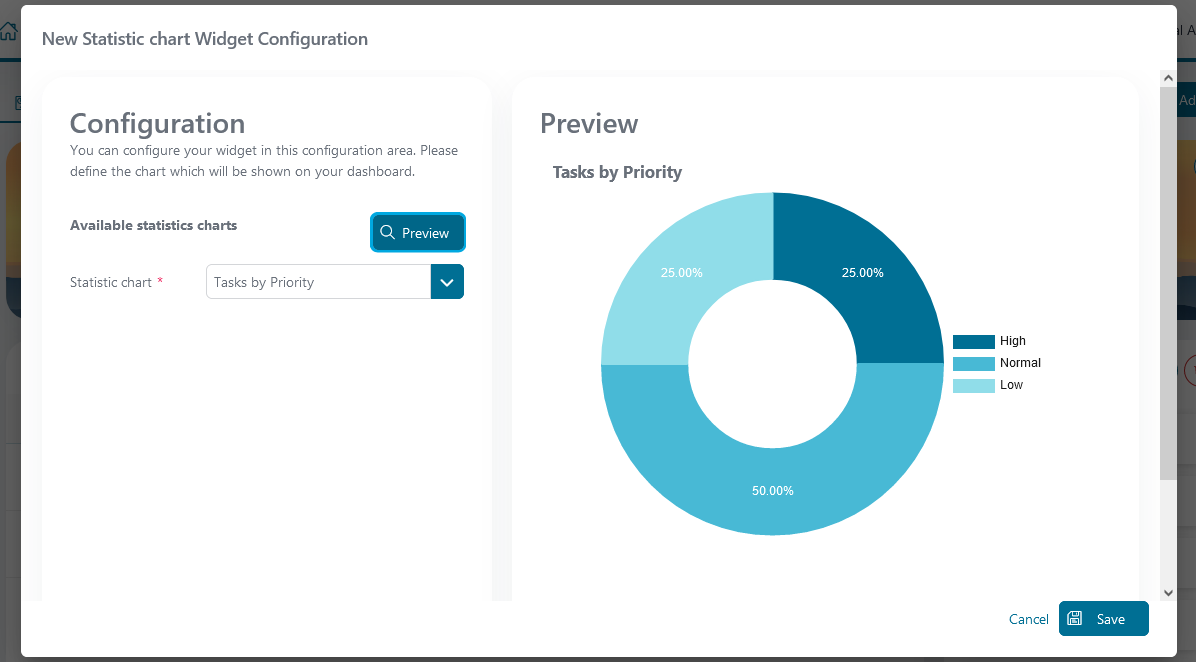The image size is (1196, 662).
Task: Toggle the Low legend color swatch
Action: pos(973,386)
